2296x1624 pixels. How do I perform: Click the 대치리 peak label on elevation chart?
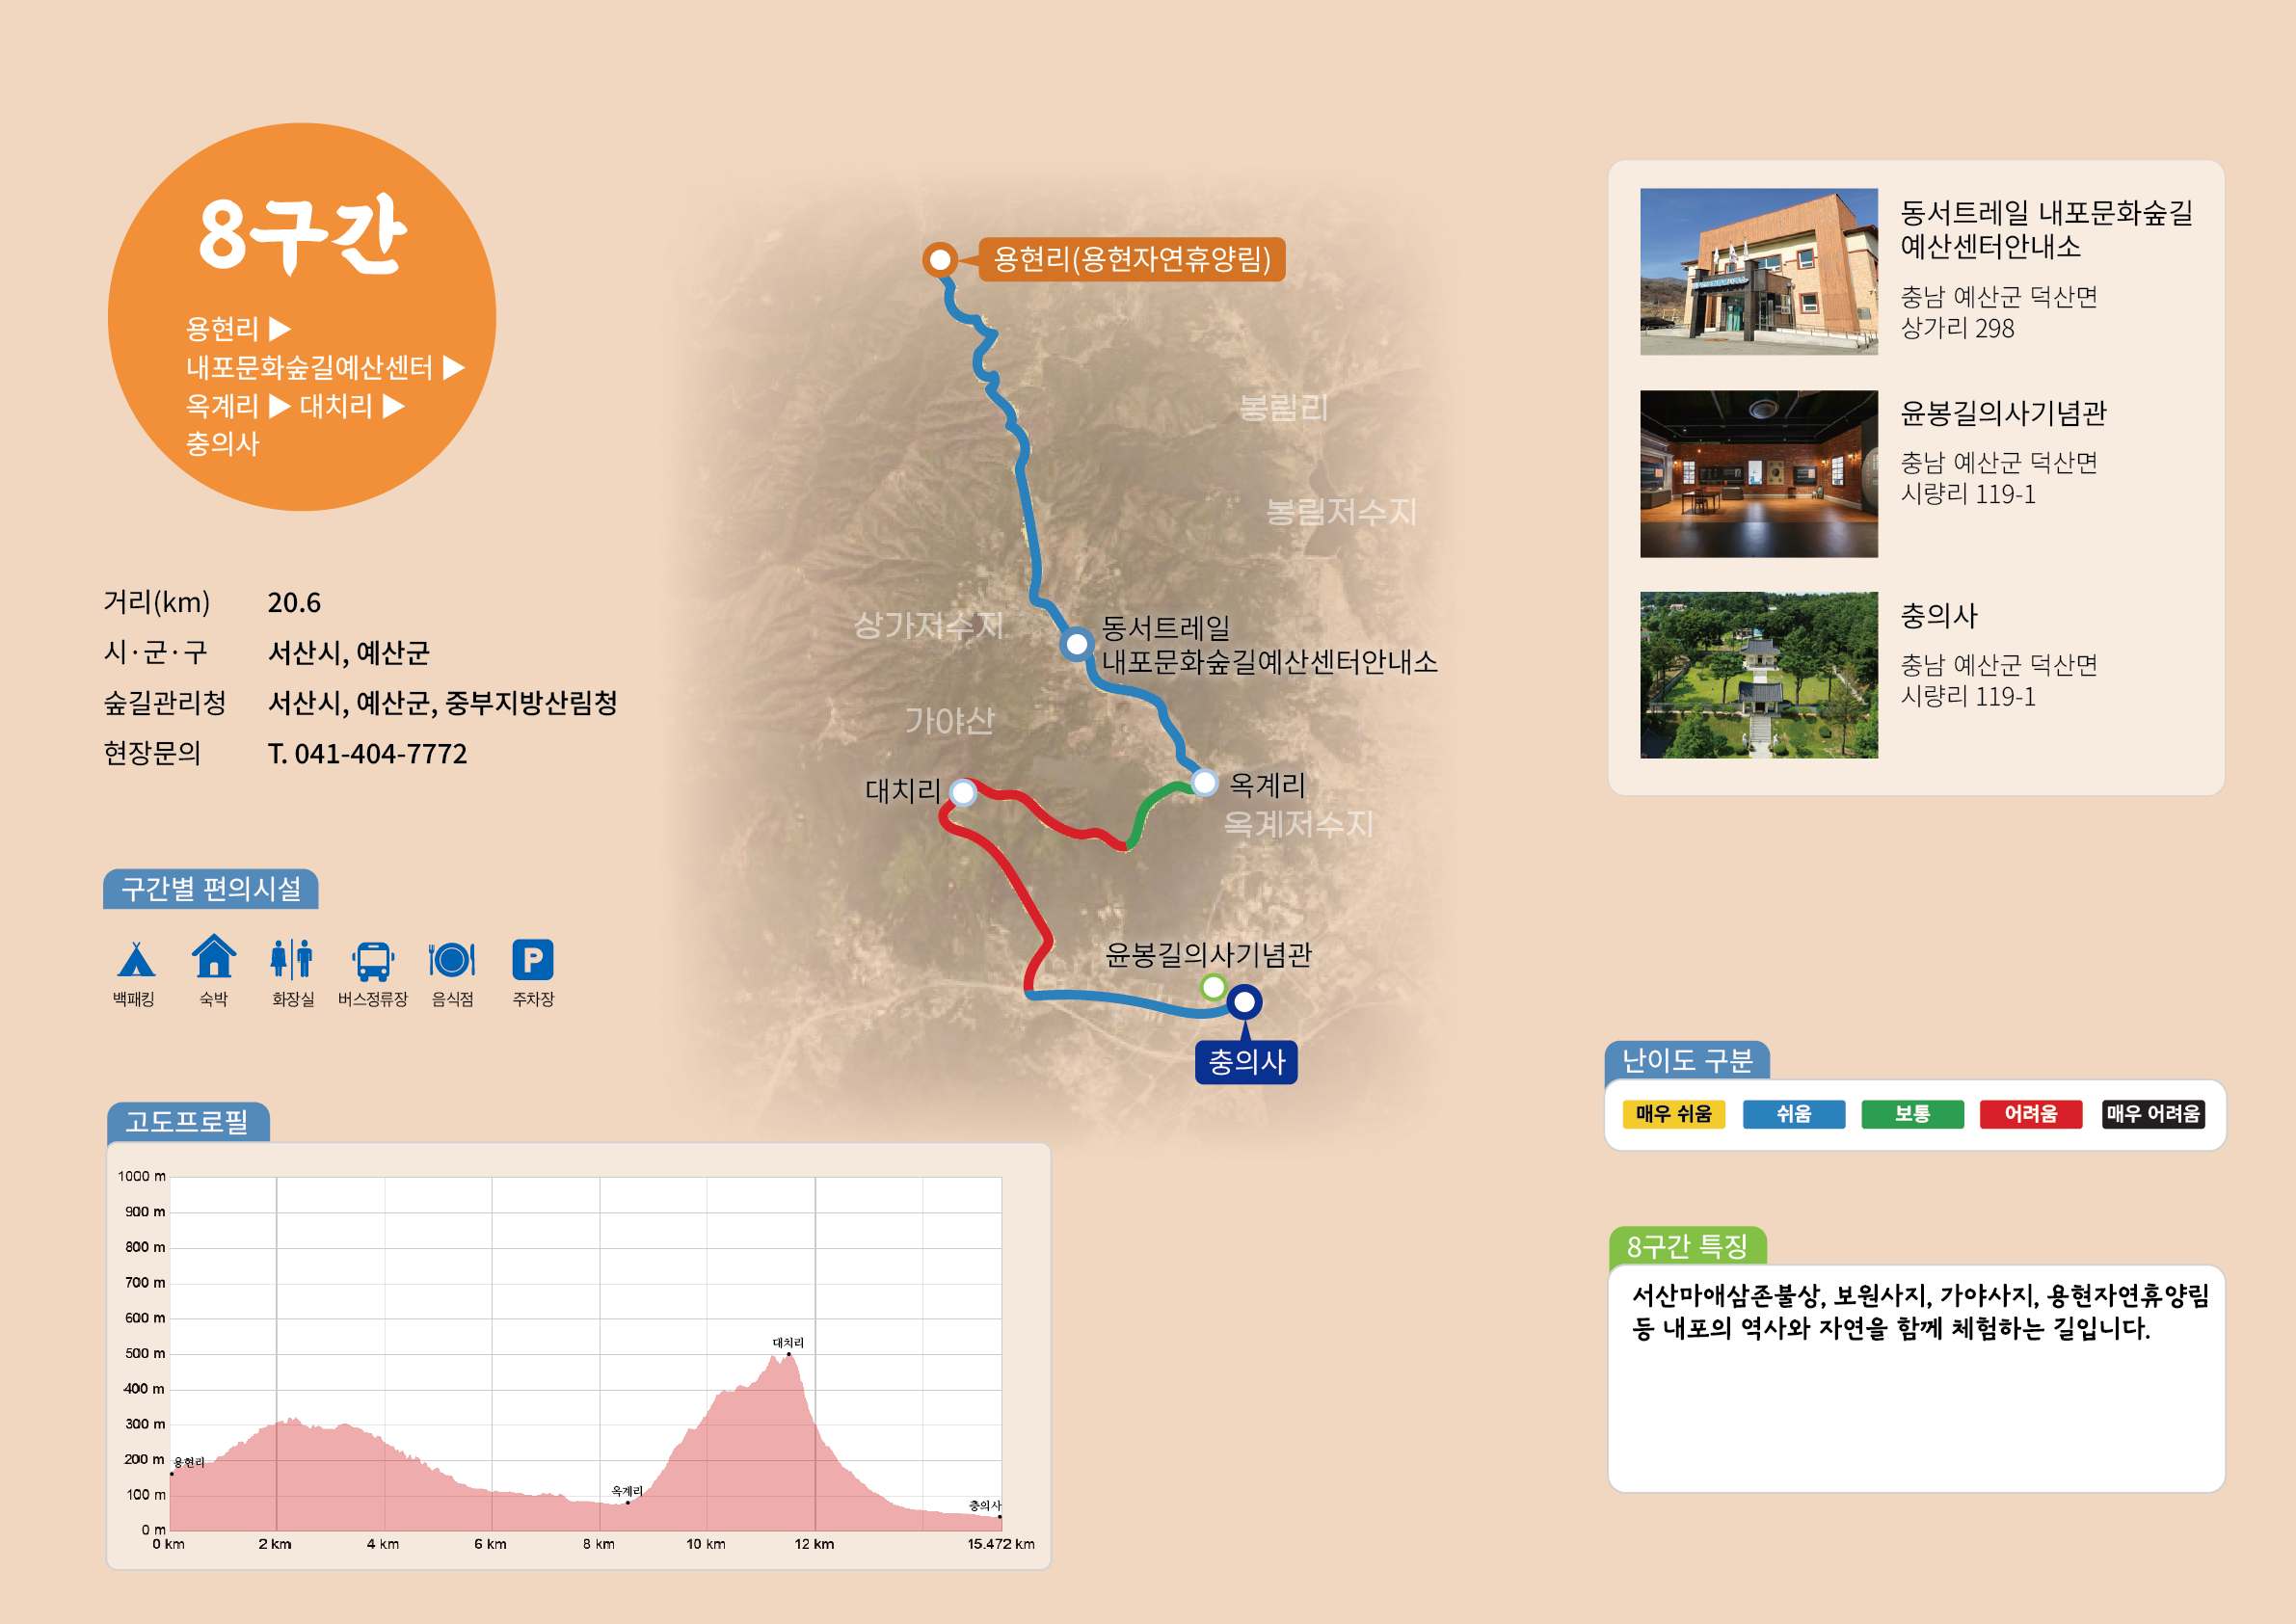(x=788, y=1343)
